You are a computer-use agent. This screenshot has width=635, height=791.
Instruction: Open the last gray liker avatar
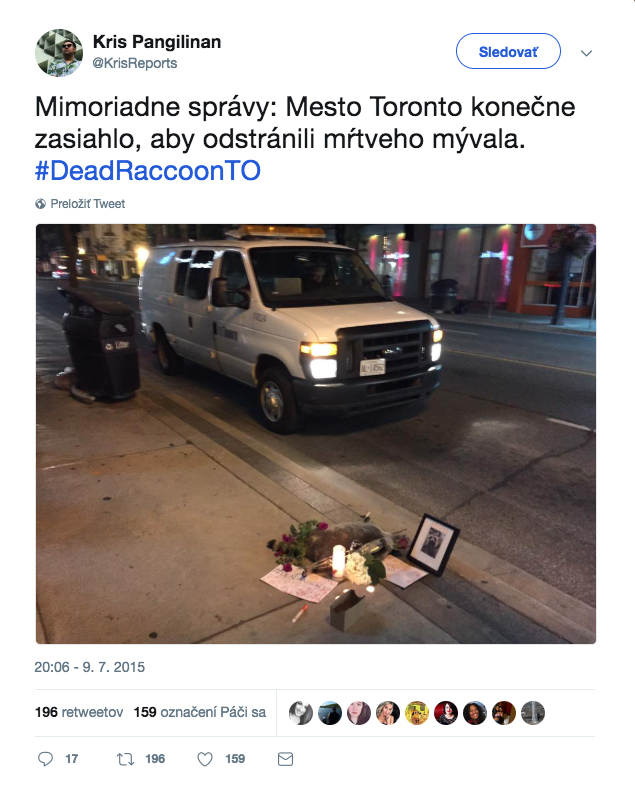point(533,713)
